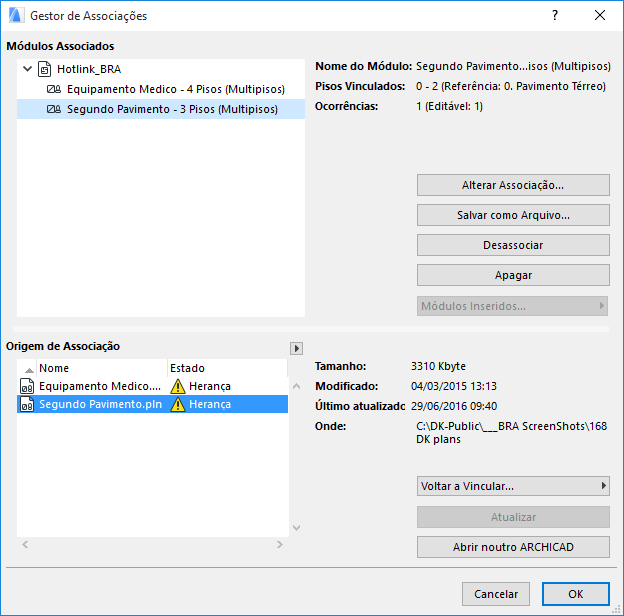Click the Hotlink_BRA file icon
The image size is (624, 616).
point(45,69)
